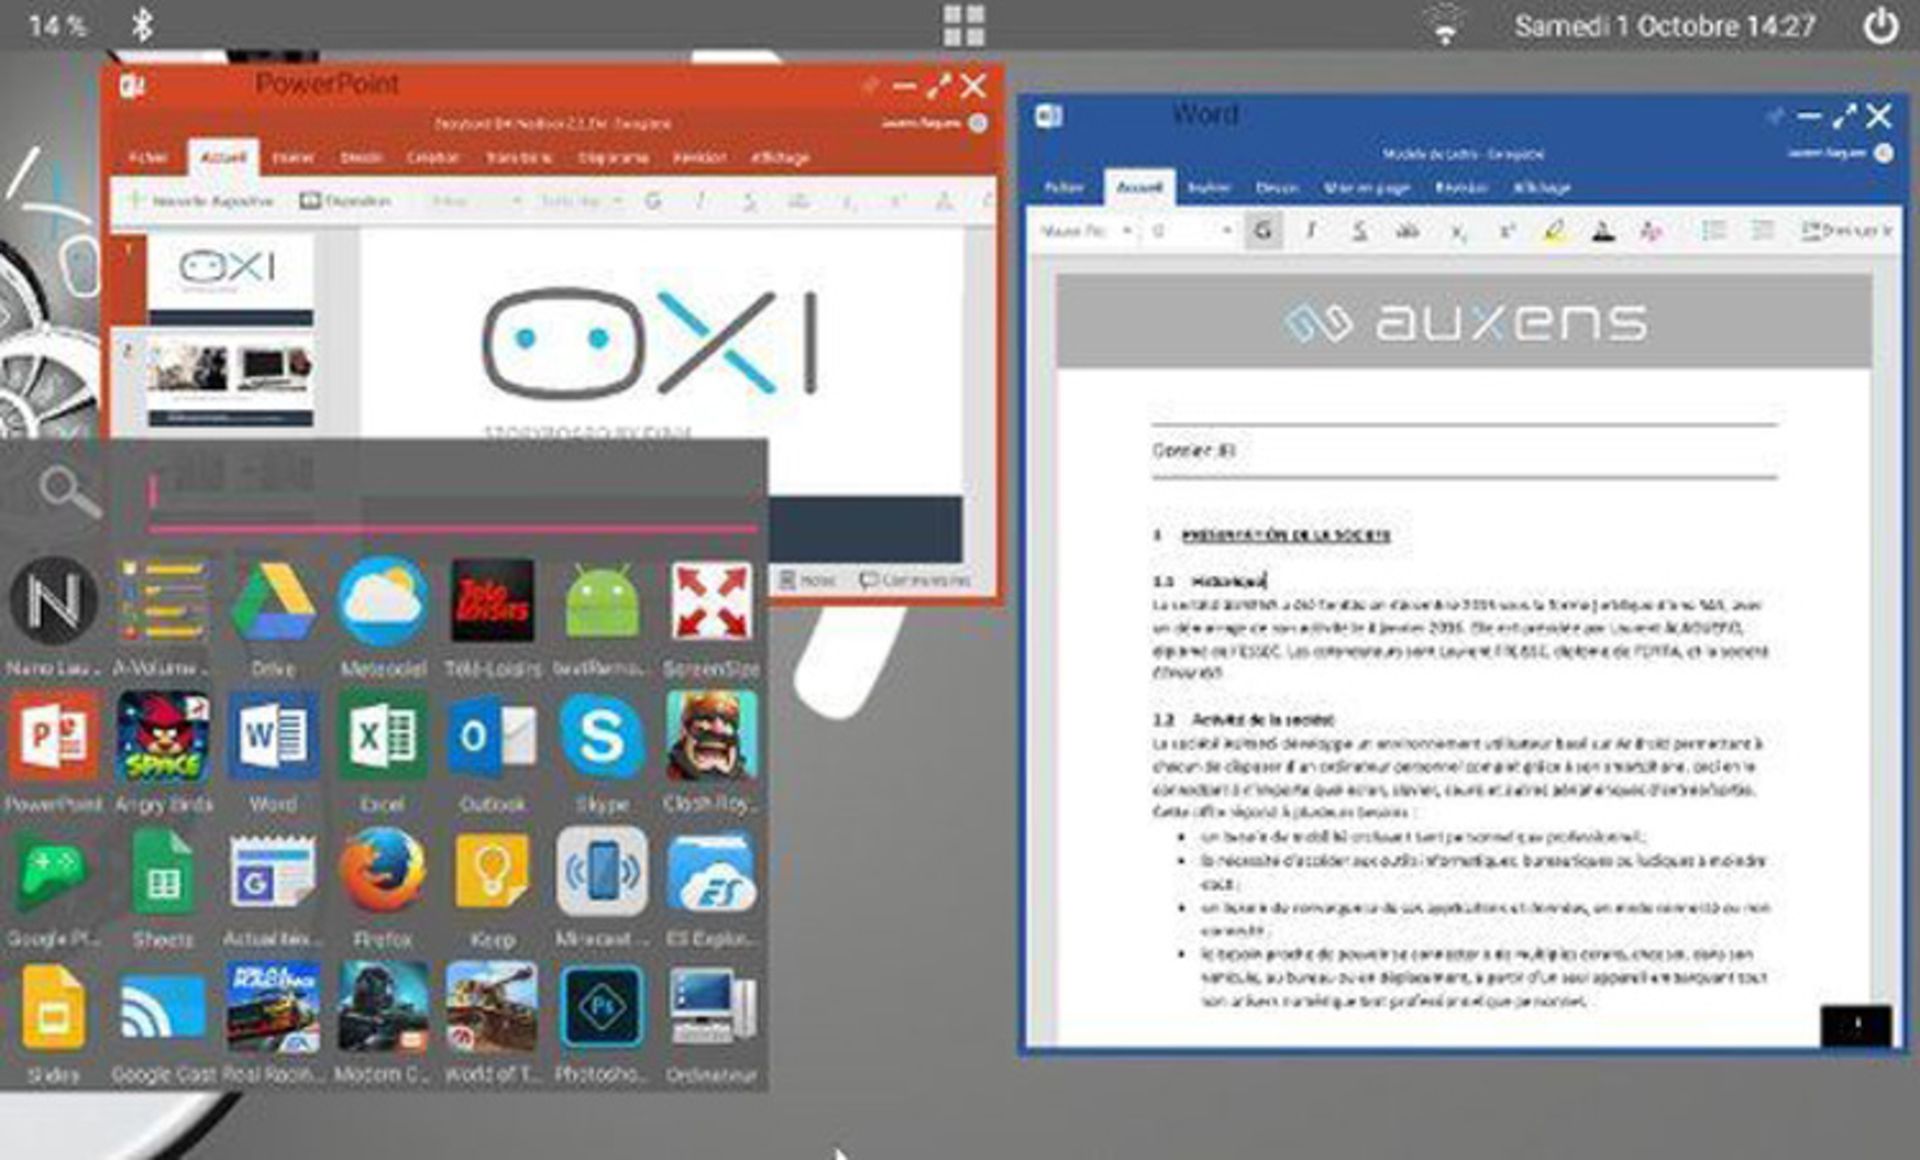The width and height of the screenshot is (1920, 1160).
Task: Open Commentaires at PowerPoint's bottom bar
Action: pyautogui.click(x=915, y=580)
